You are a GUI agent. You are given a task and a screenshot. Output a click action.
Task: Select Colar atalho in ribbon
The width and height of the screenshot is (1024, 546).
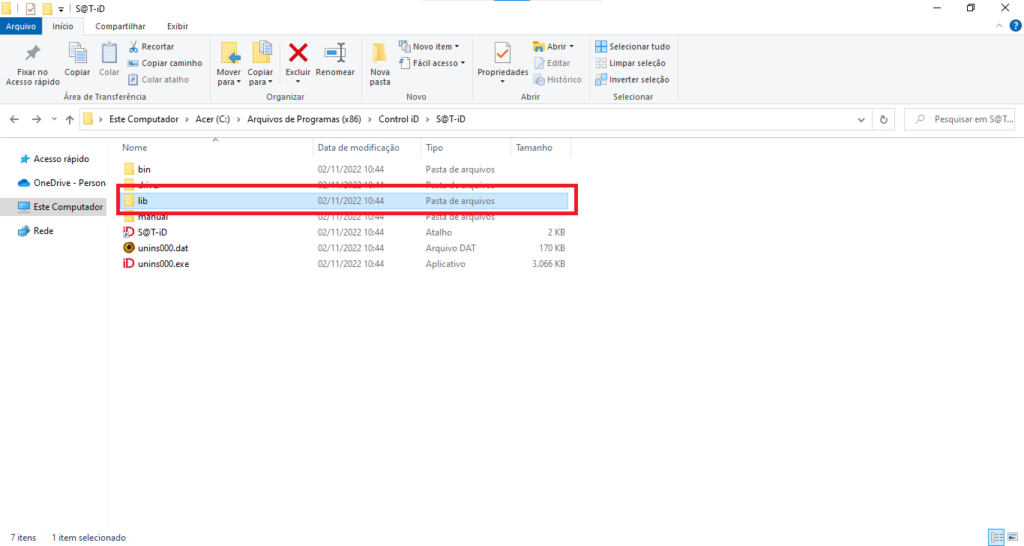coord(158,80)
